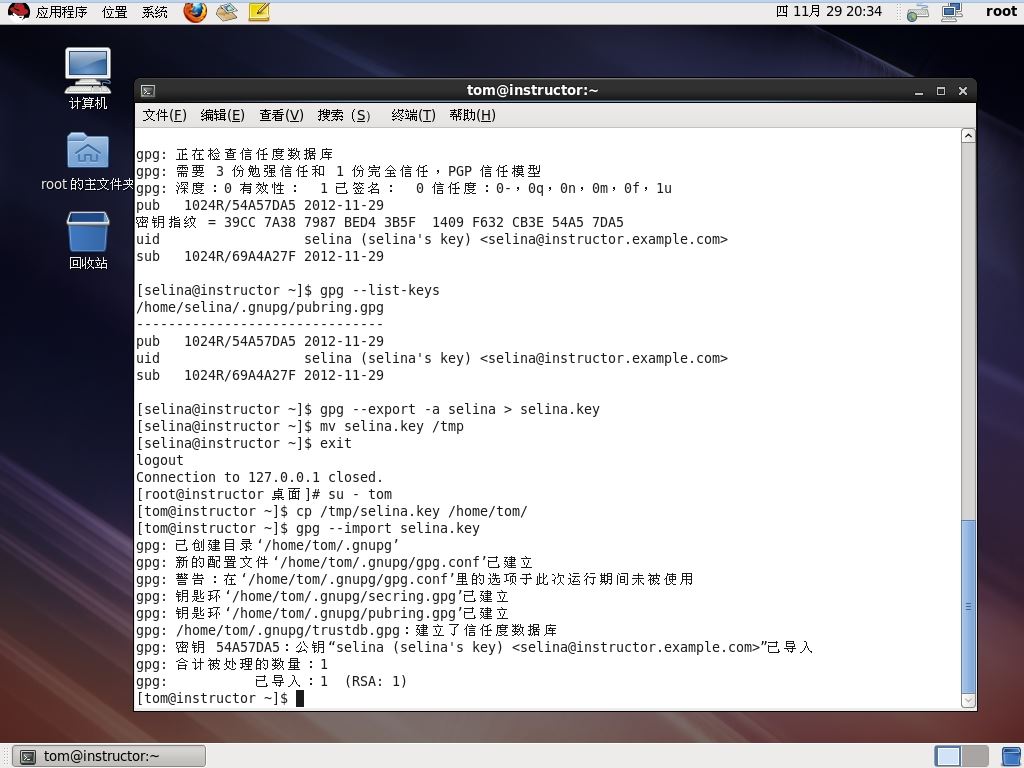Open the 位置 menu
The image size is (1024, 768).
click(x=114, y=12)
